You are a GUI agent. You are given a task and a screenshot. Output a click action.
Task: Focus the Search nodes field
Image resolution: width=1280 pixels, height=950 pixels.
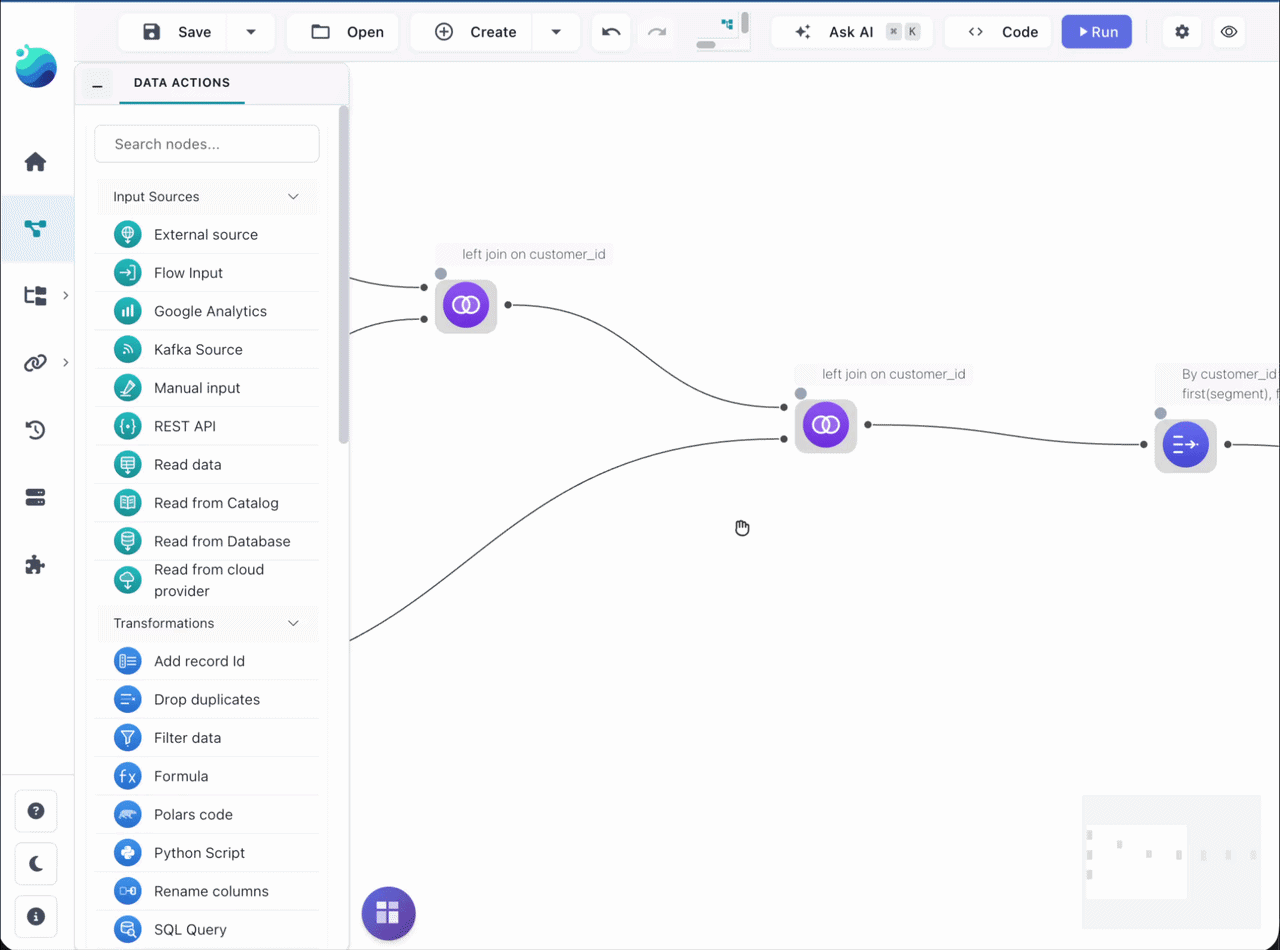tap(207, 144)
